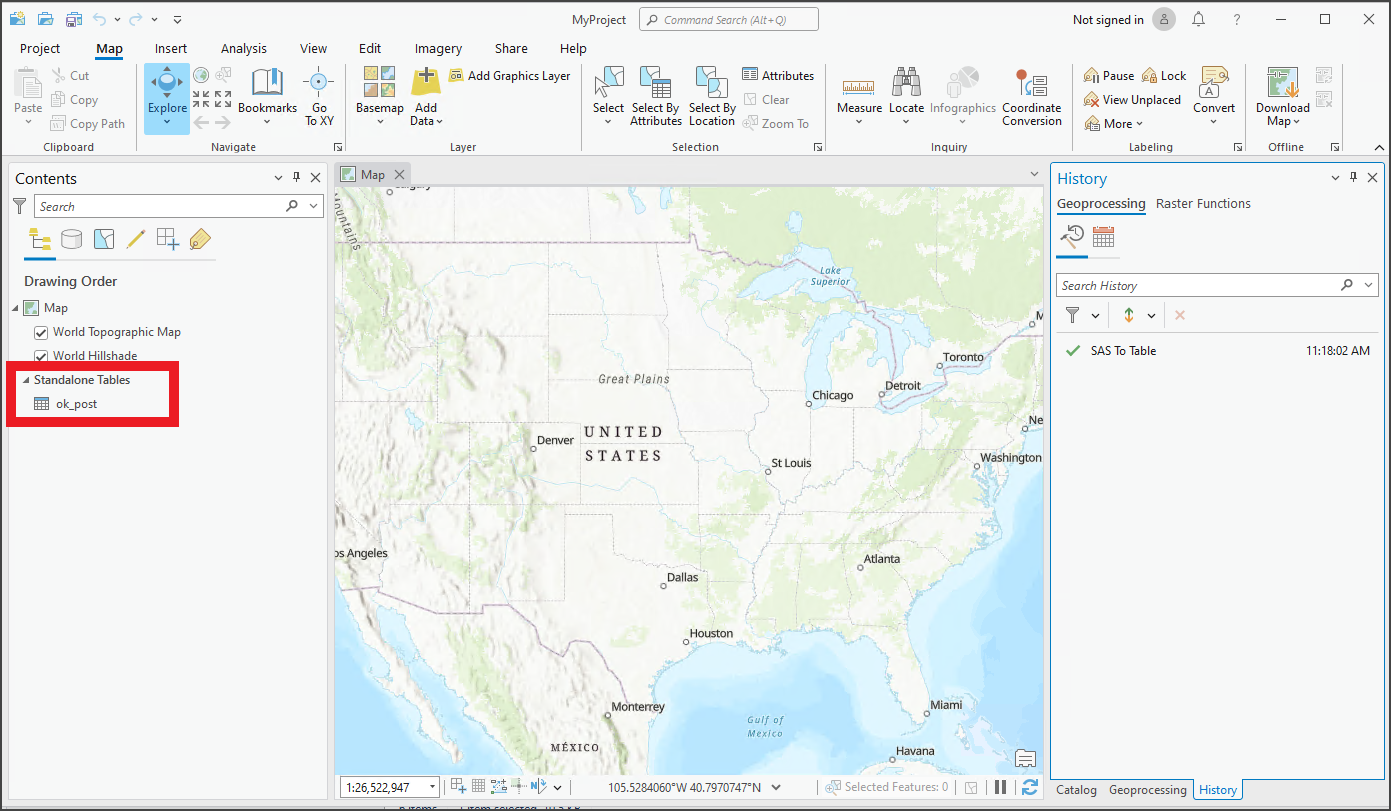This screenshot has width=1391, height=811.
Task: Collapse the Standalone Tables group
Action: click(x=25, y=380)
